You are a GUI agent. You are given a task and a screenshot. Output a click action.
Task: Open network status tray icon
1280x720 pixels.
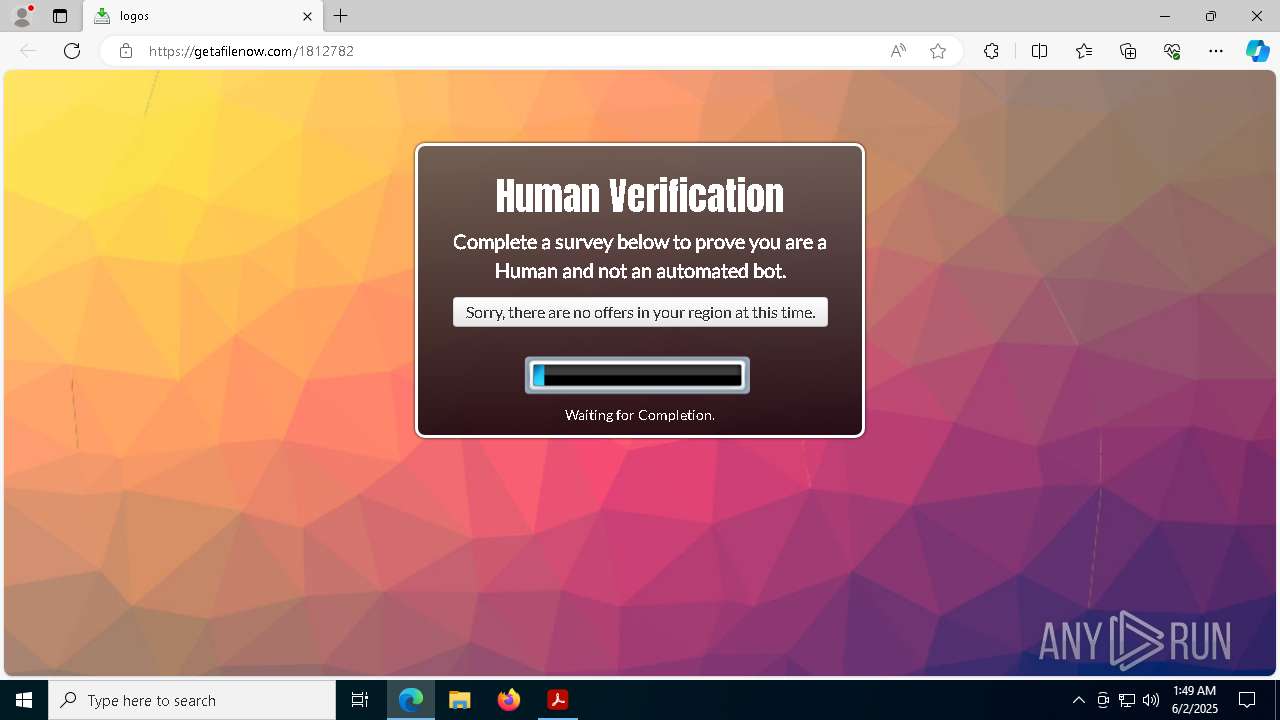pyautogui.click(x=1127, y=700)
